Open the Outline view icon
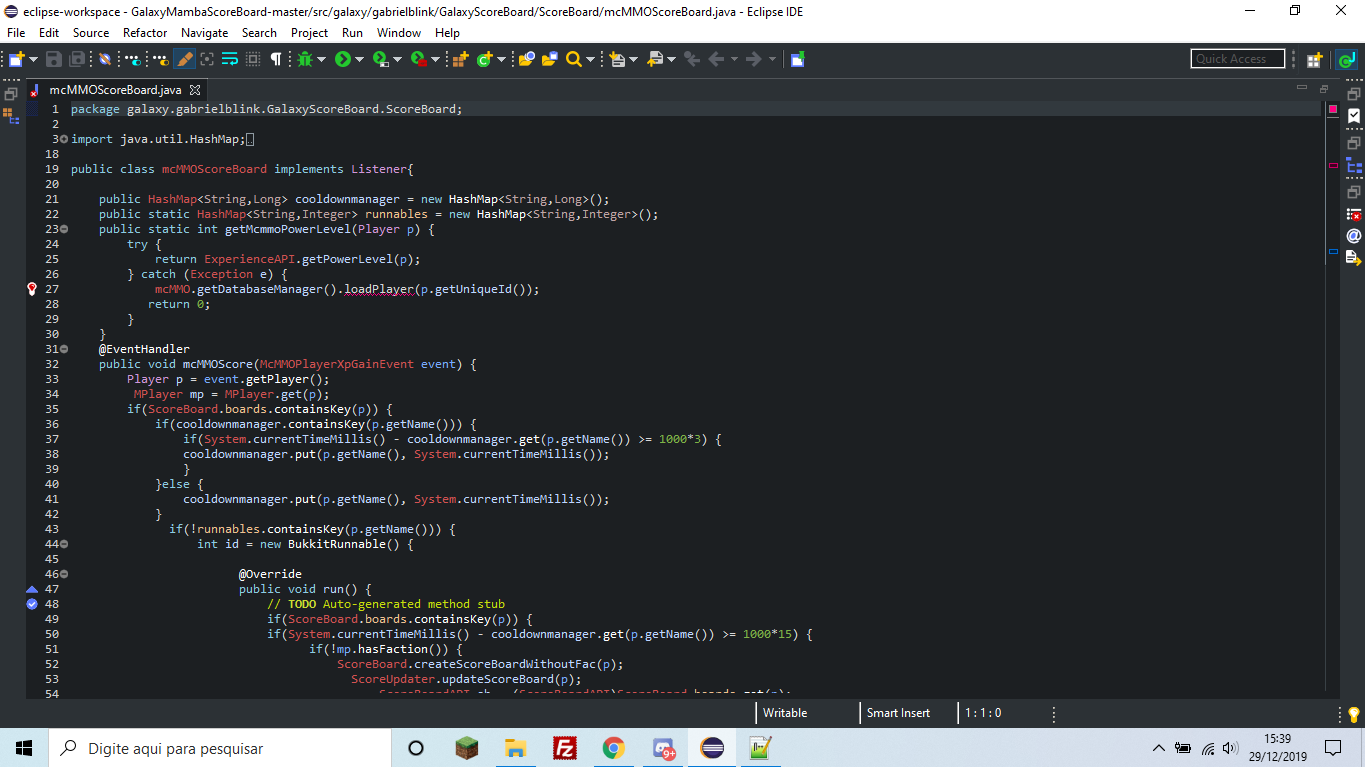1365x767 pixels. click(1354, 165)
